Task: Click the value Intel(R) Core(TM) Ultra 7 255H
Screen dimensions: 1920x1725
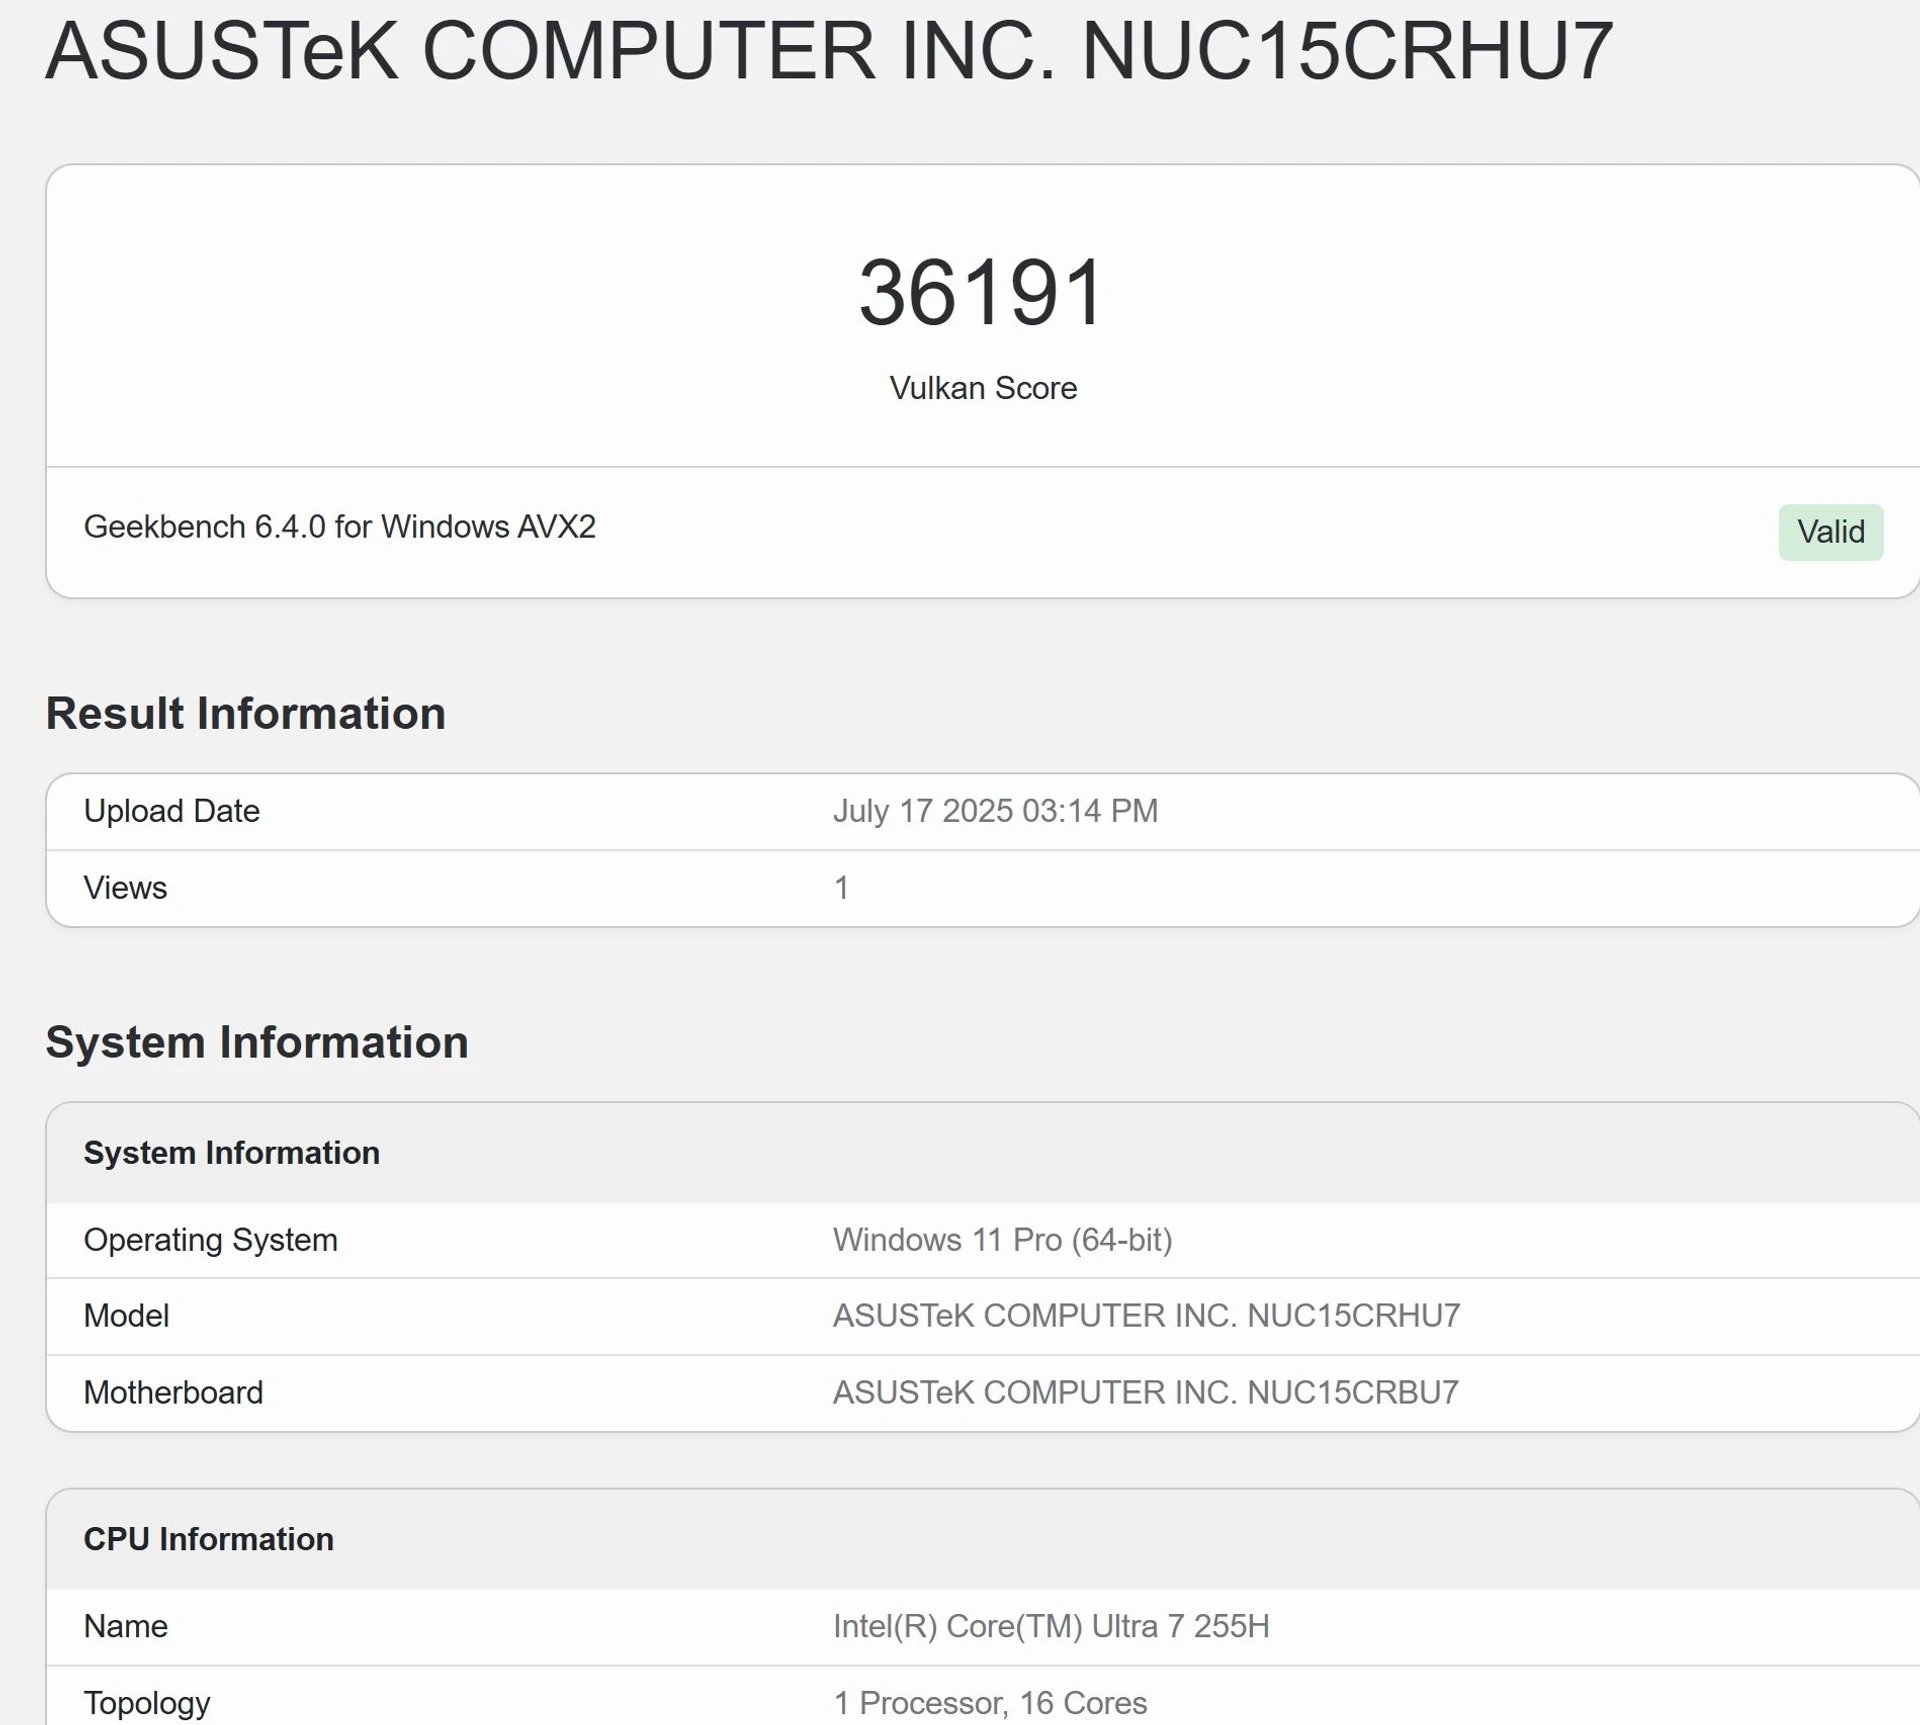Action: [1051, 1627]
